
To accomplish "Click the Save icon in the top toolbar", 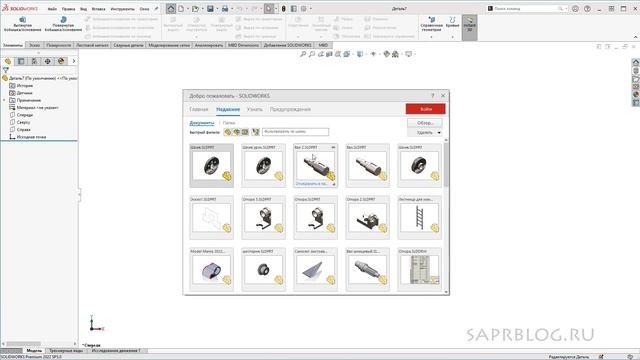I will (x=210, y=9).
